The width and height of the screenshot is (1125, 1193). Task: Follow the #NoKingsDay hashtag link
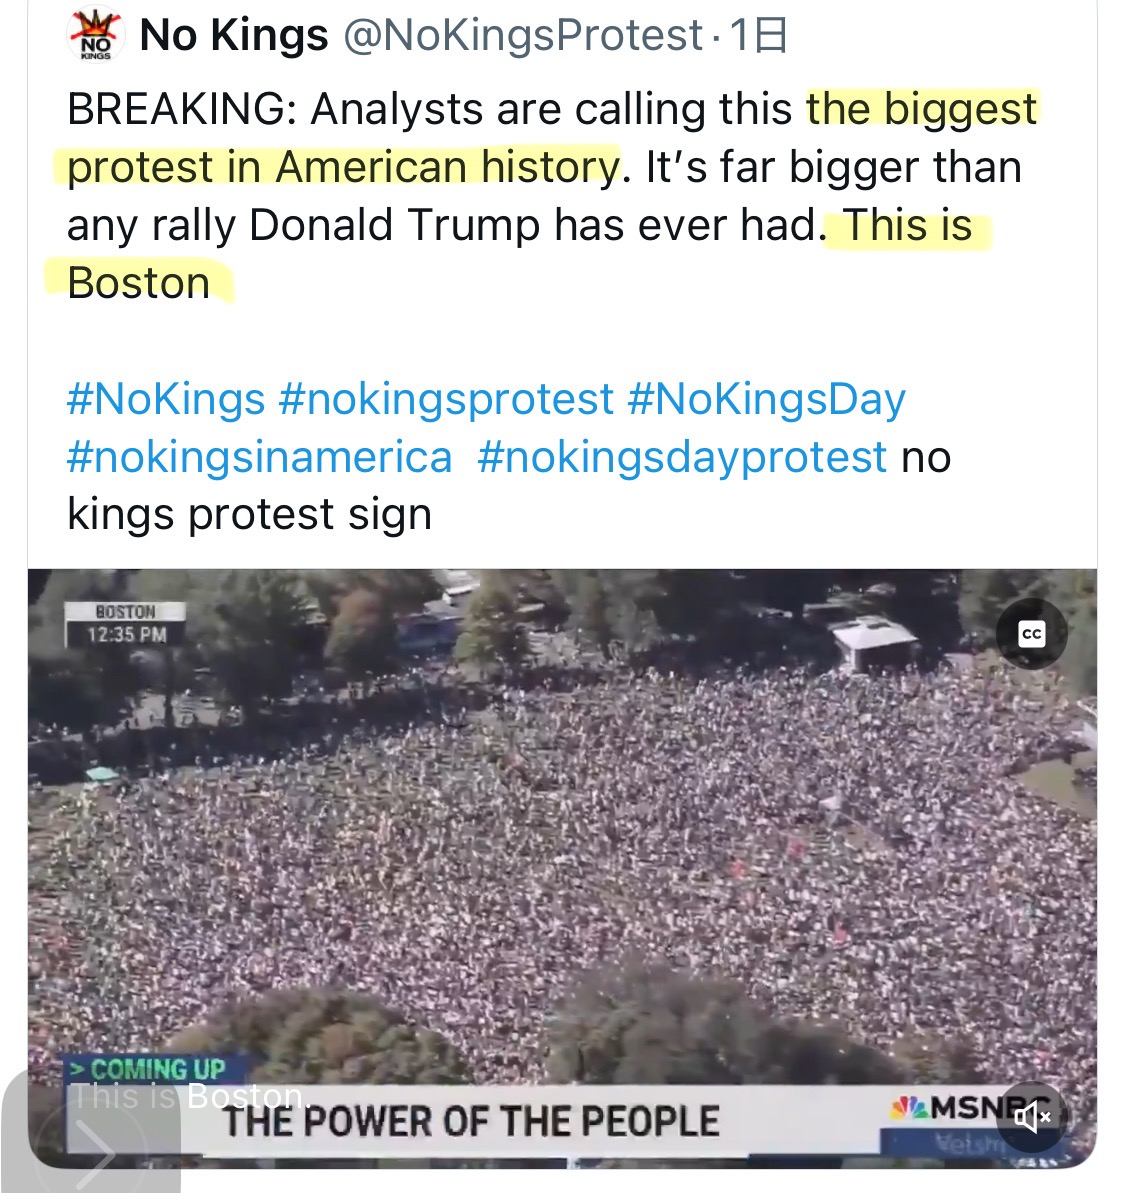tap(766, 399)
